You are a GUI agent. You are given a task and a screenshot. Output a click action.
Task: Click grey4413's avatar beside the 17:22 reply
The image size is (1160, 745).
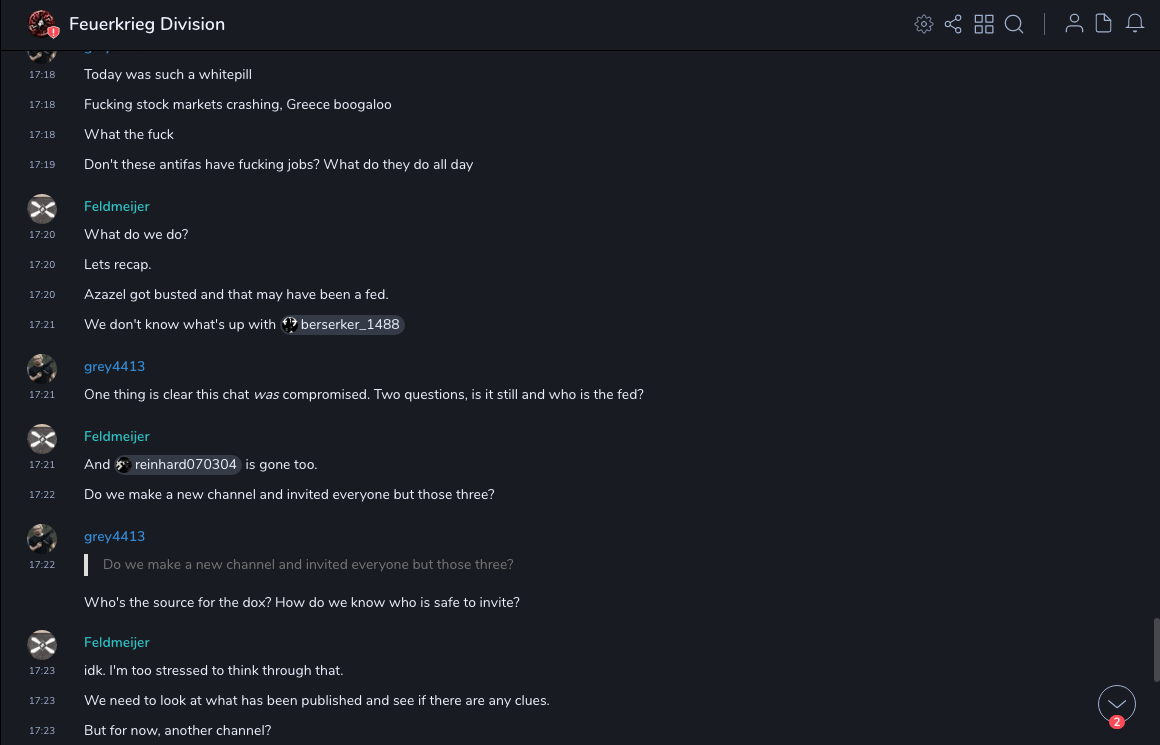pos(42,538)
